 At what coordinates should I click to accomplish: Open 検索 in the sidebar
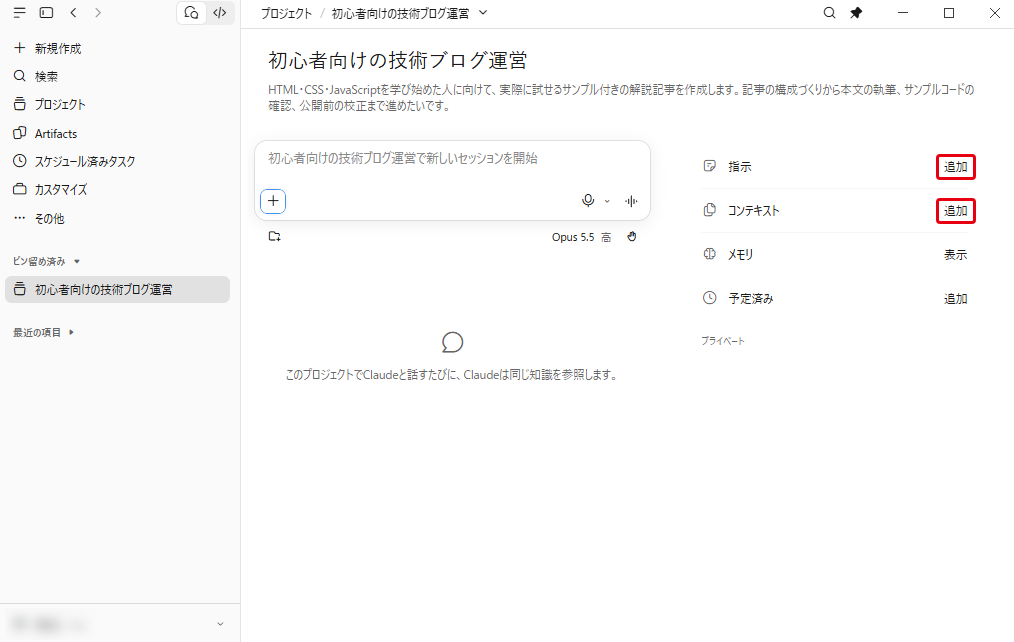[x=120, y=76]
